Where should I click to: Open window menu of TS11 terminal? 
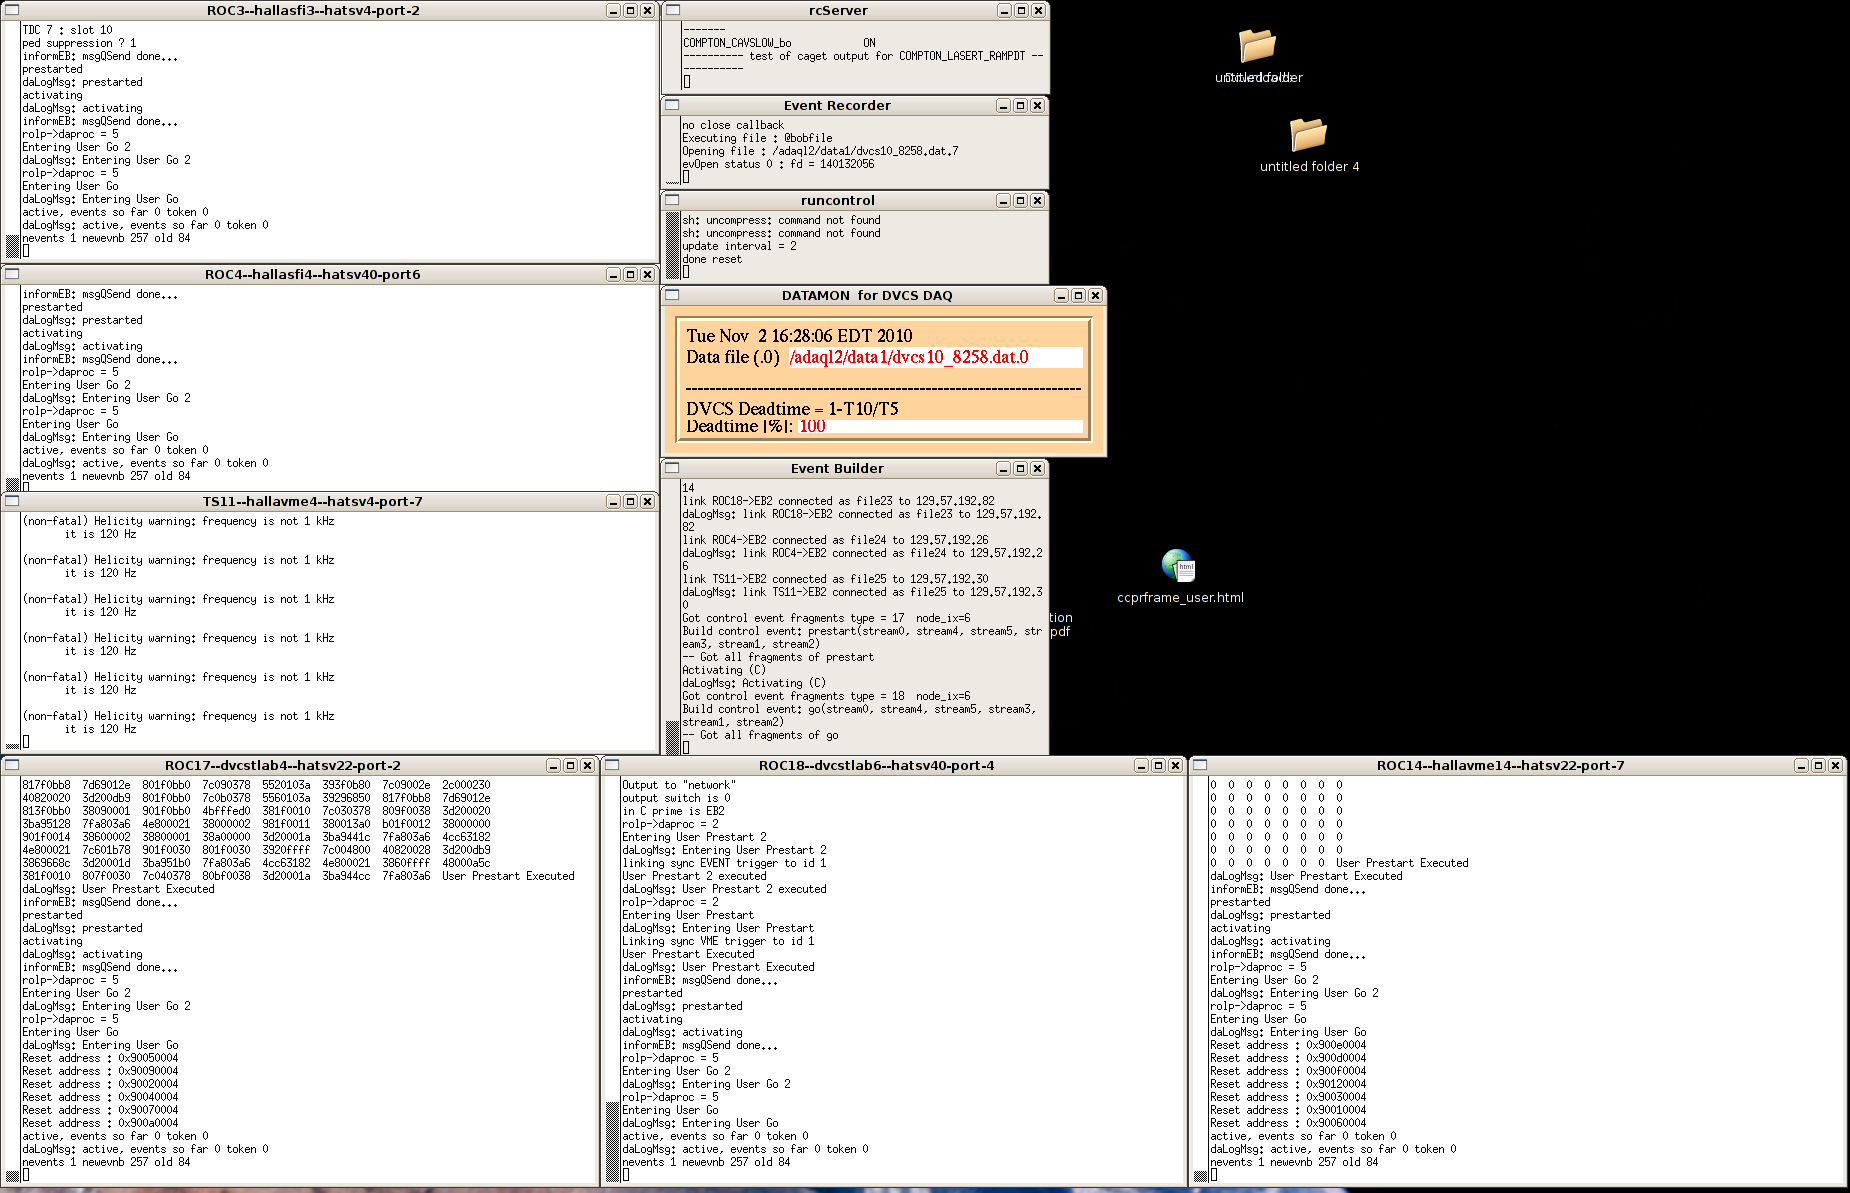12,501
